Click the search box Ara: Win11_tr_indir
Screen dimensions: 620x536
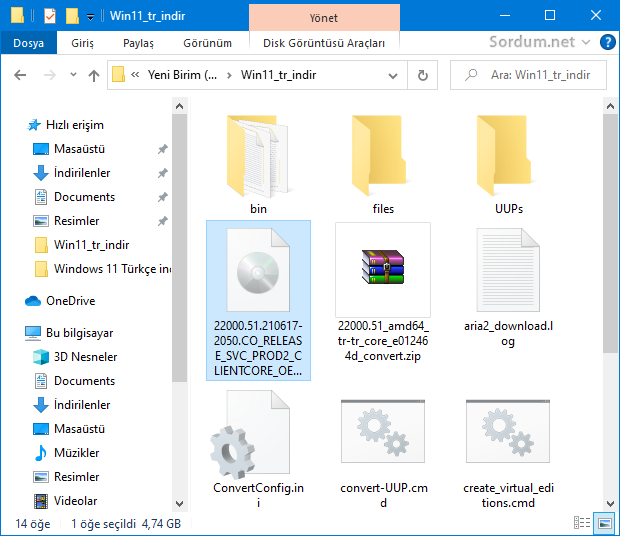tap(528, 75)
